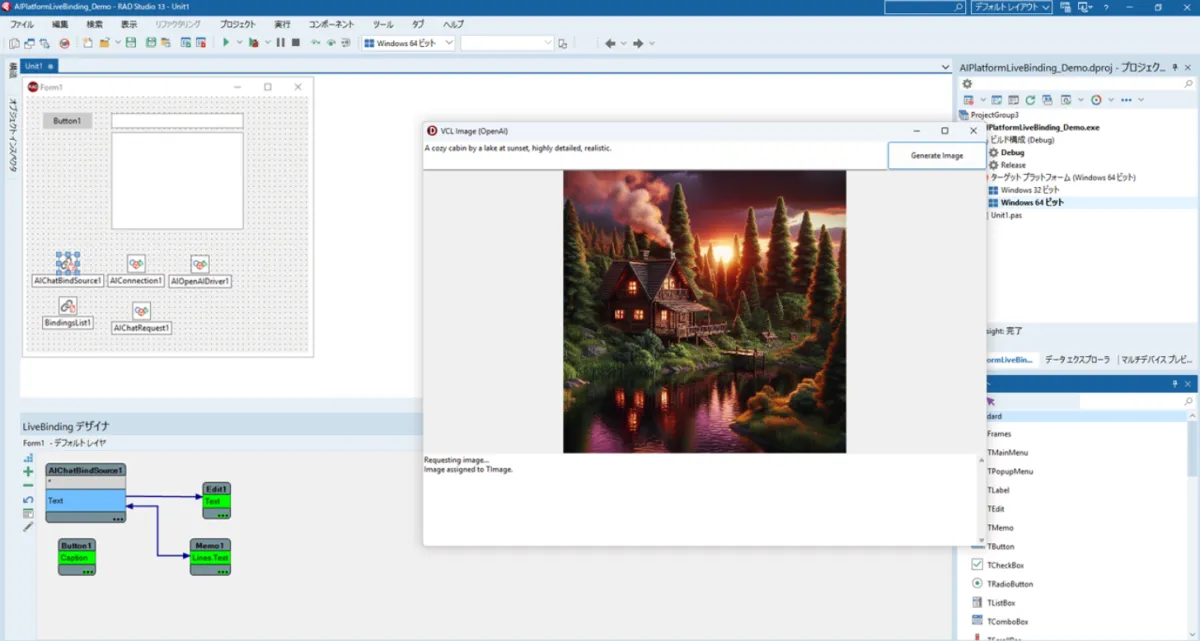Pin the project manager panel
This screenshot has width=1200, height=641.
point(1174,68)
